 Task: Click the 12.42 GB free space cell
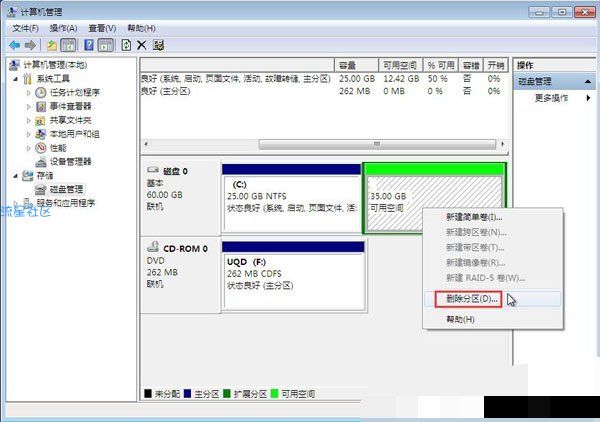point(401,79)
